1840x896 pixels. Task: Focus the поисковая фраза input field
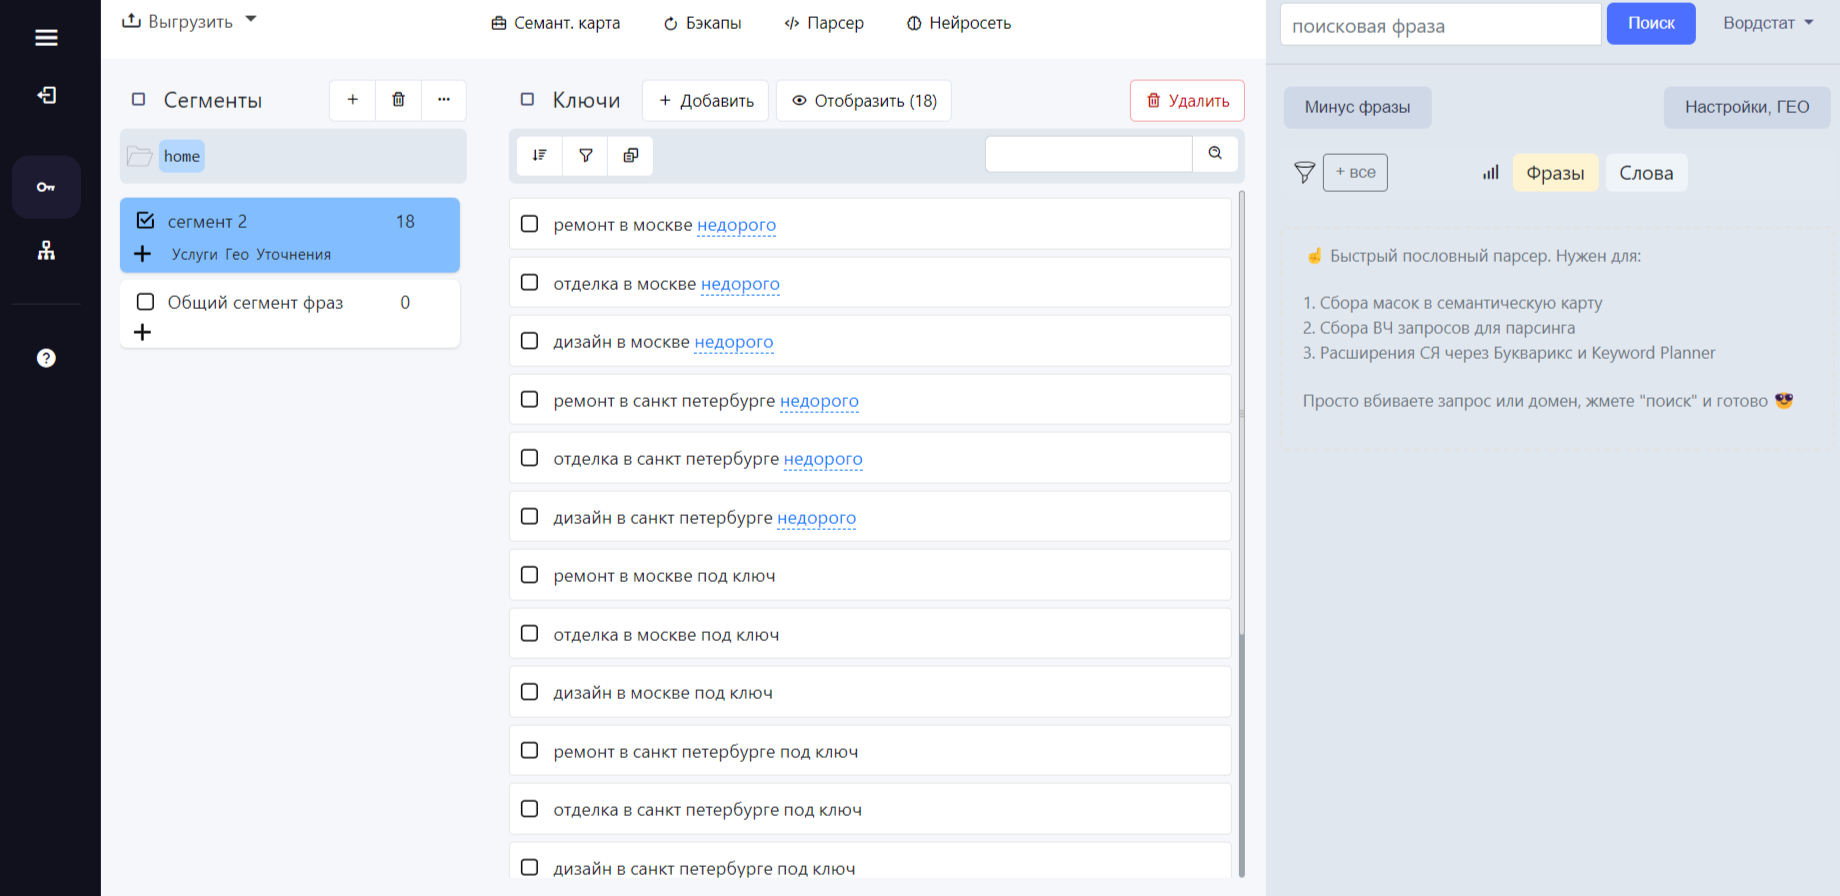1441,25
